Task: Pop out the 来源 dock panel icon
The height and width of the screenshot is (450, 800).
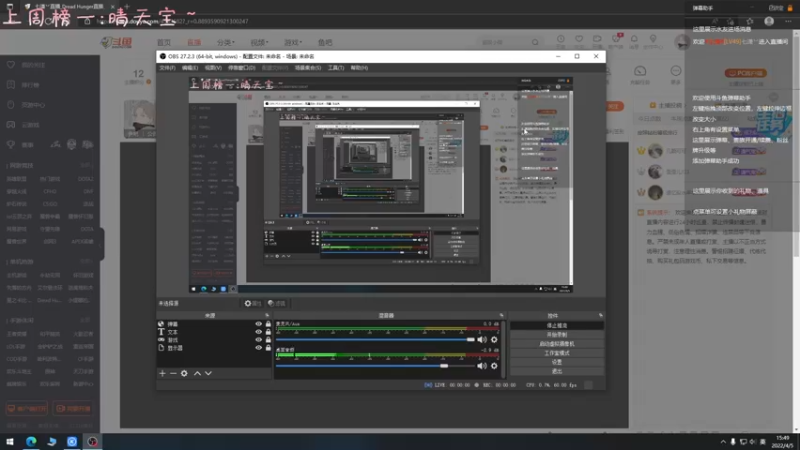Action: [x=267, y=315]
